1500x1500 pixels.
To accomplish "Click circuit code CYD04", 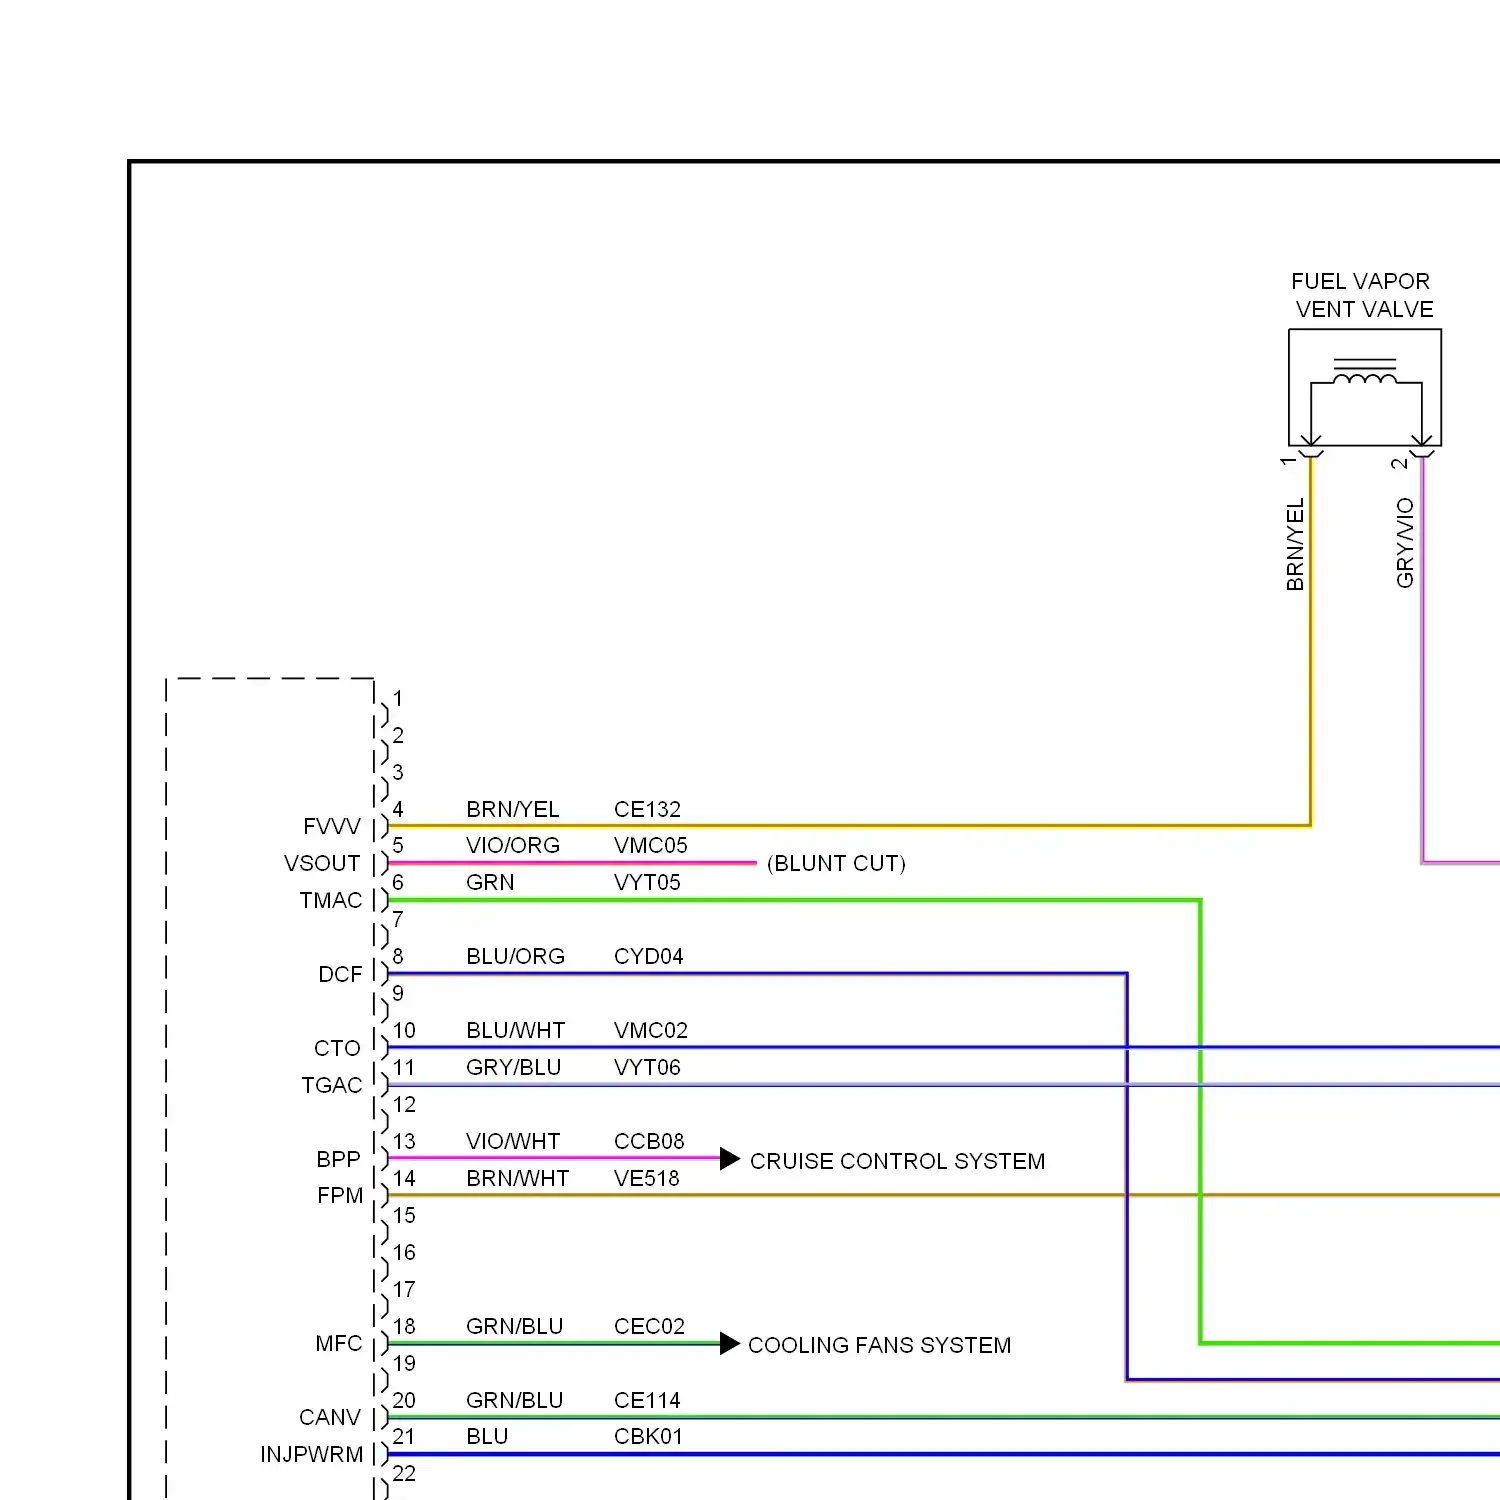I will (x=649, y=956).
